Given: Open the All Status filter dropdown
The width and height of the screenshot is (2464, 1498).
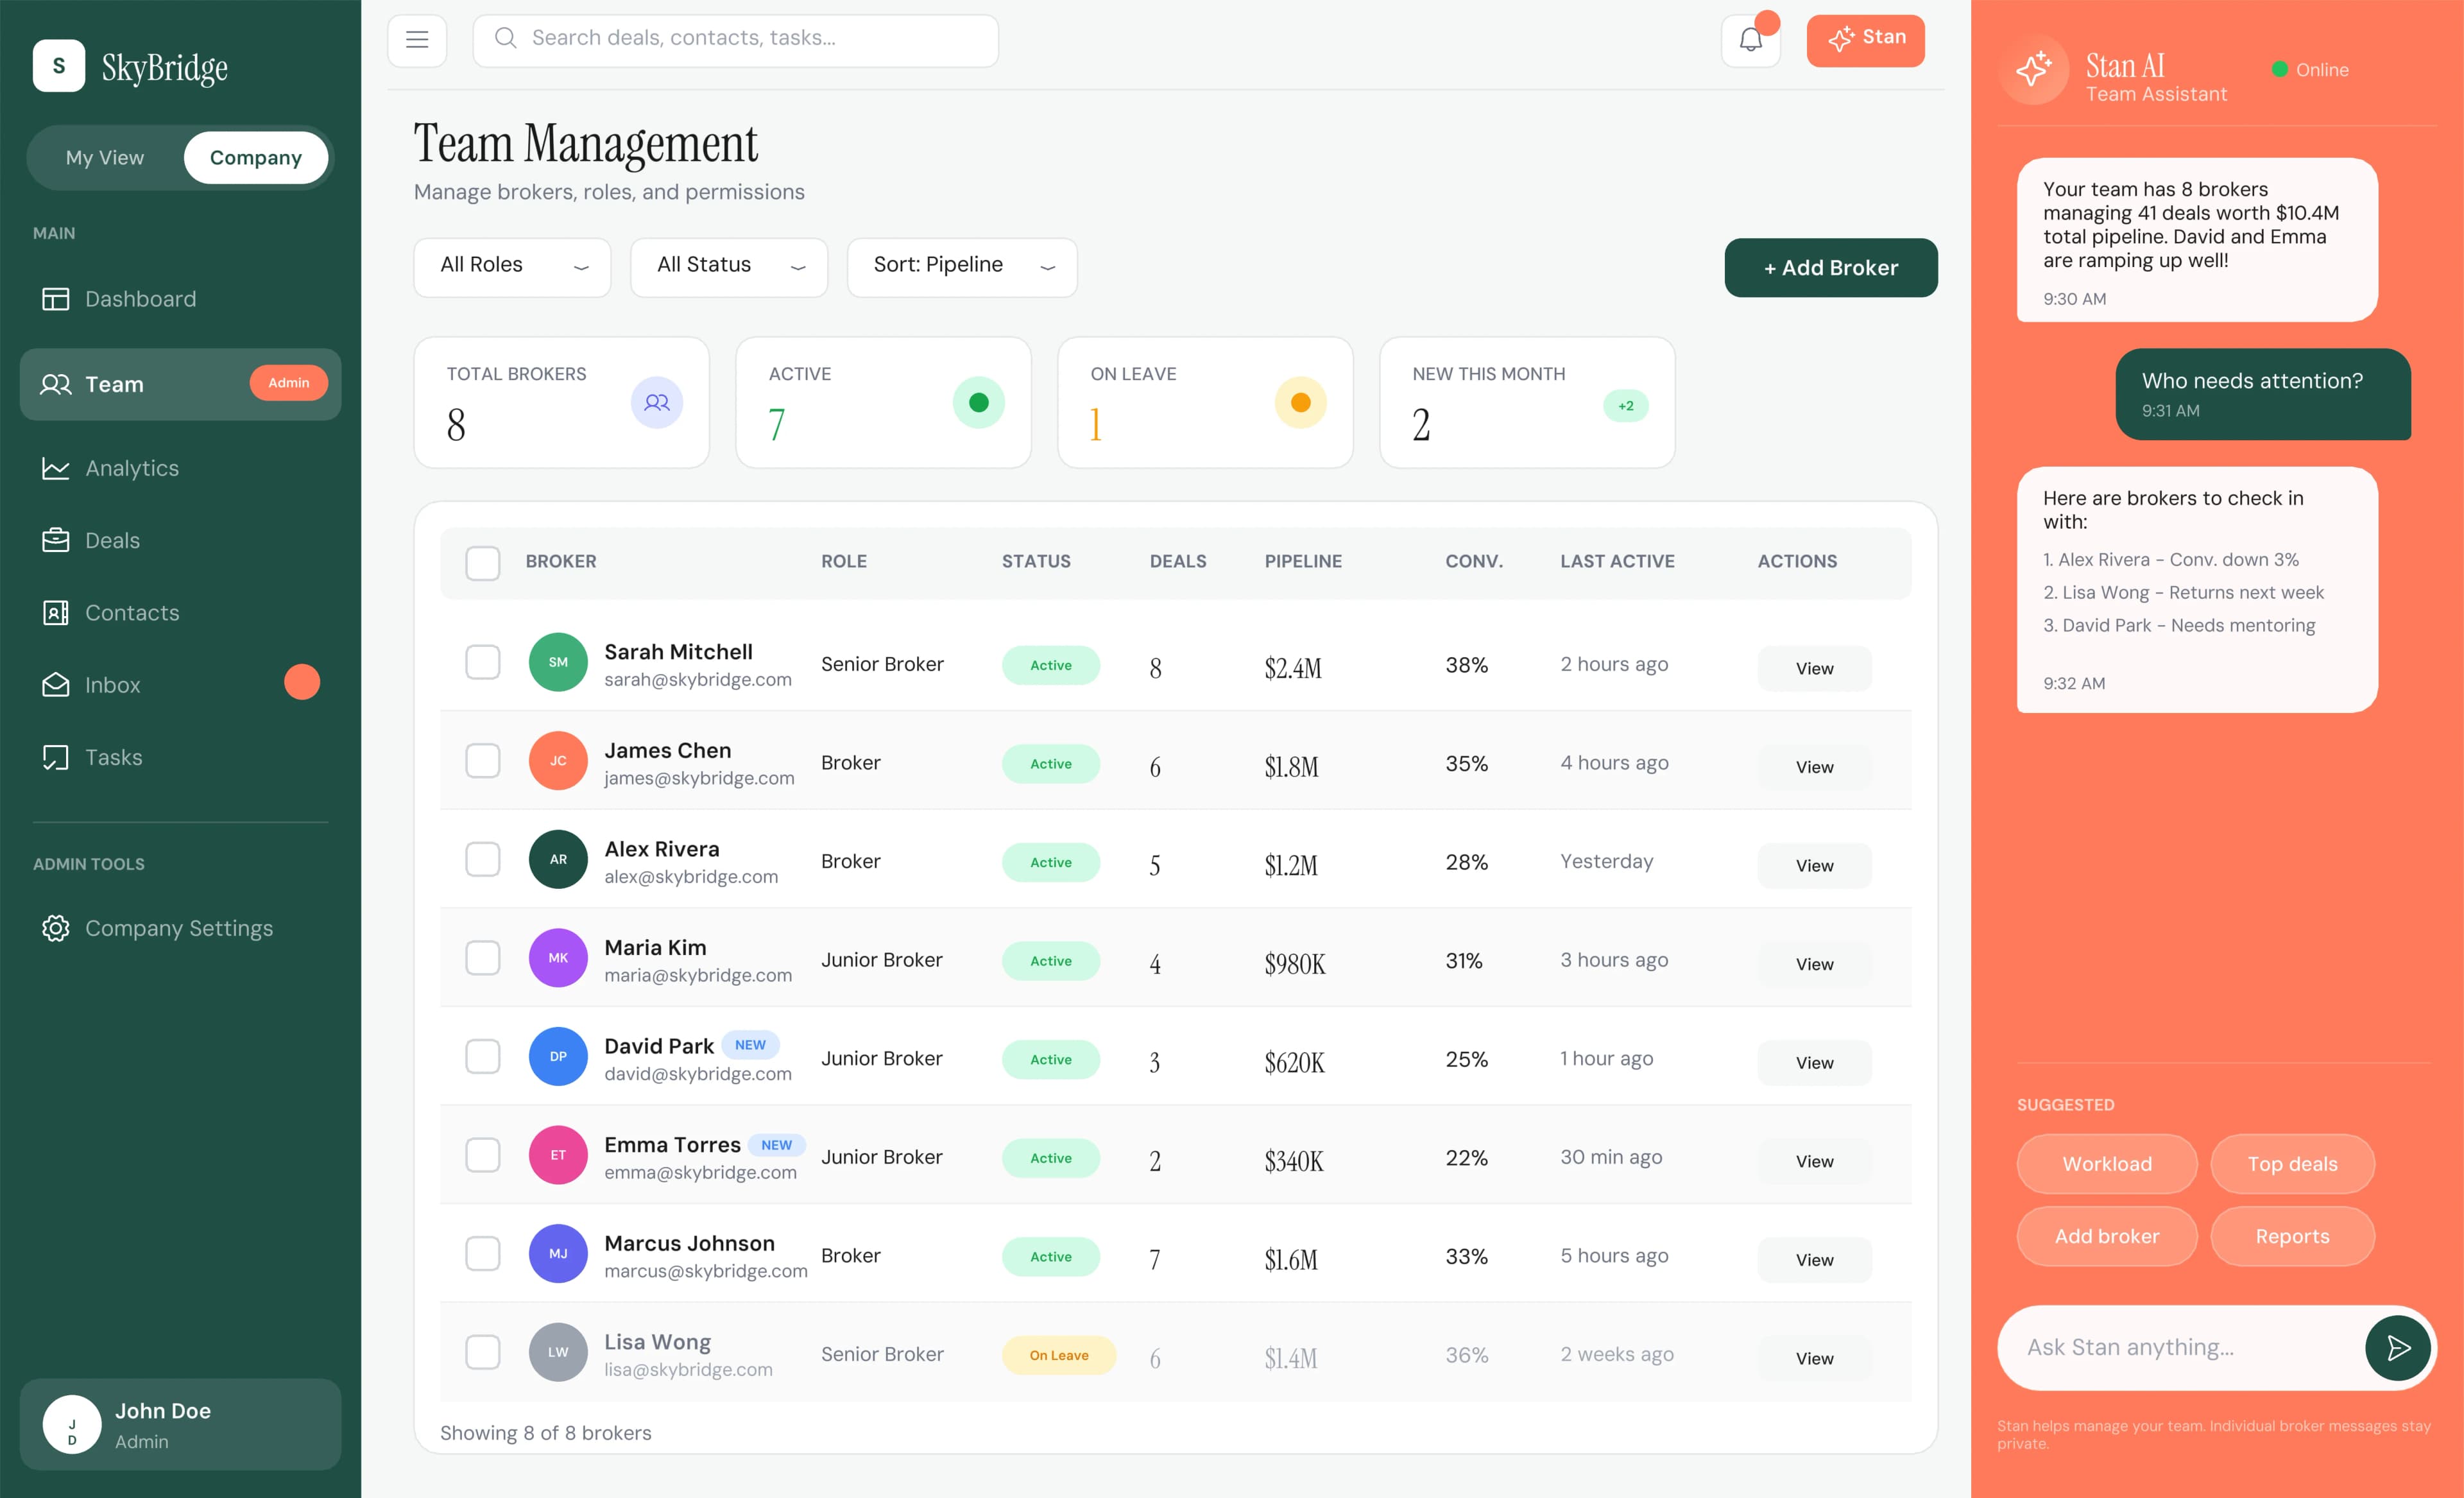Looking at the screenshot, I should [729, 266].
